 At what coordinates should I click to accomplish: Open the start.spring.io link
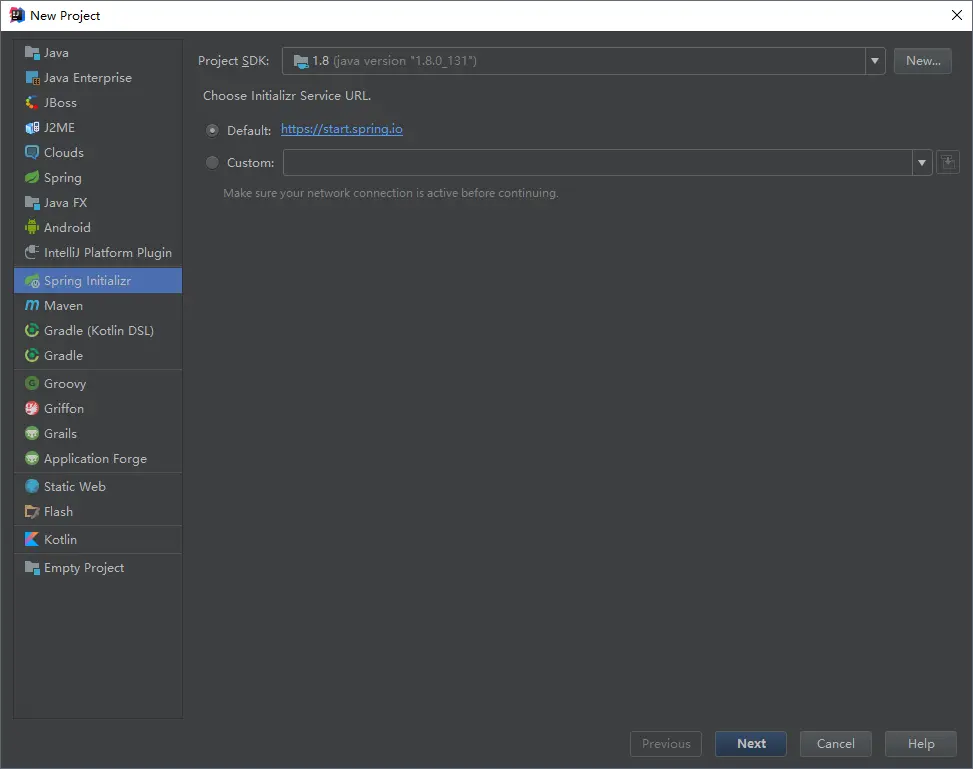[342, 129]
